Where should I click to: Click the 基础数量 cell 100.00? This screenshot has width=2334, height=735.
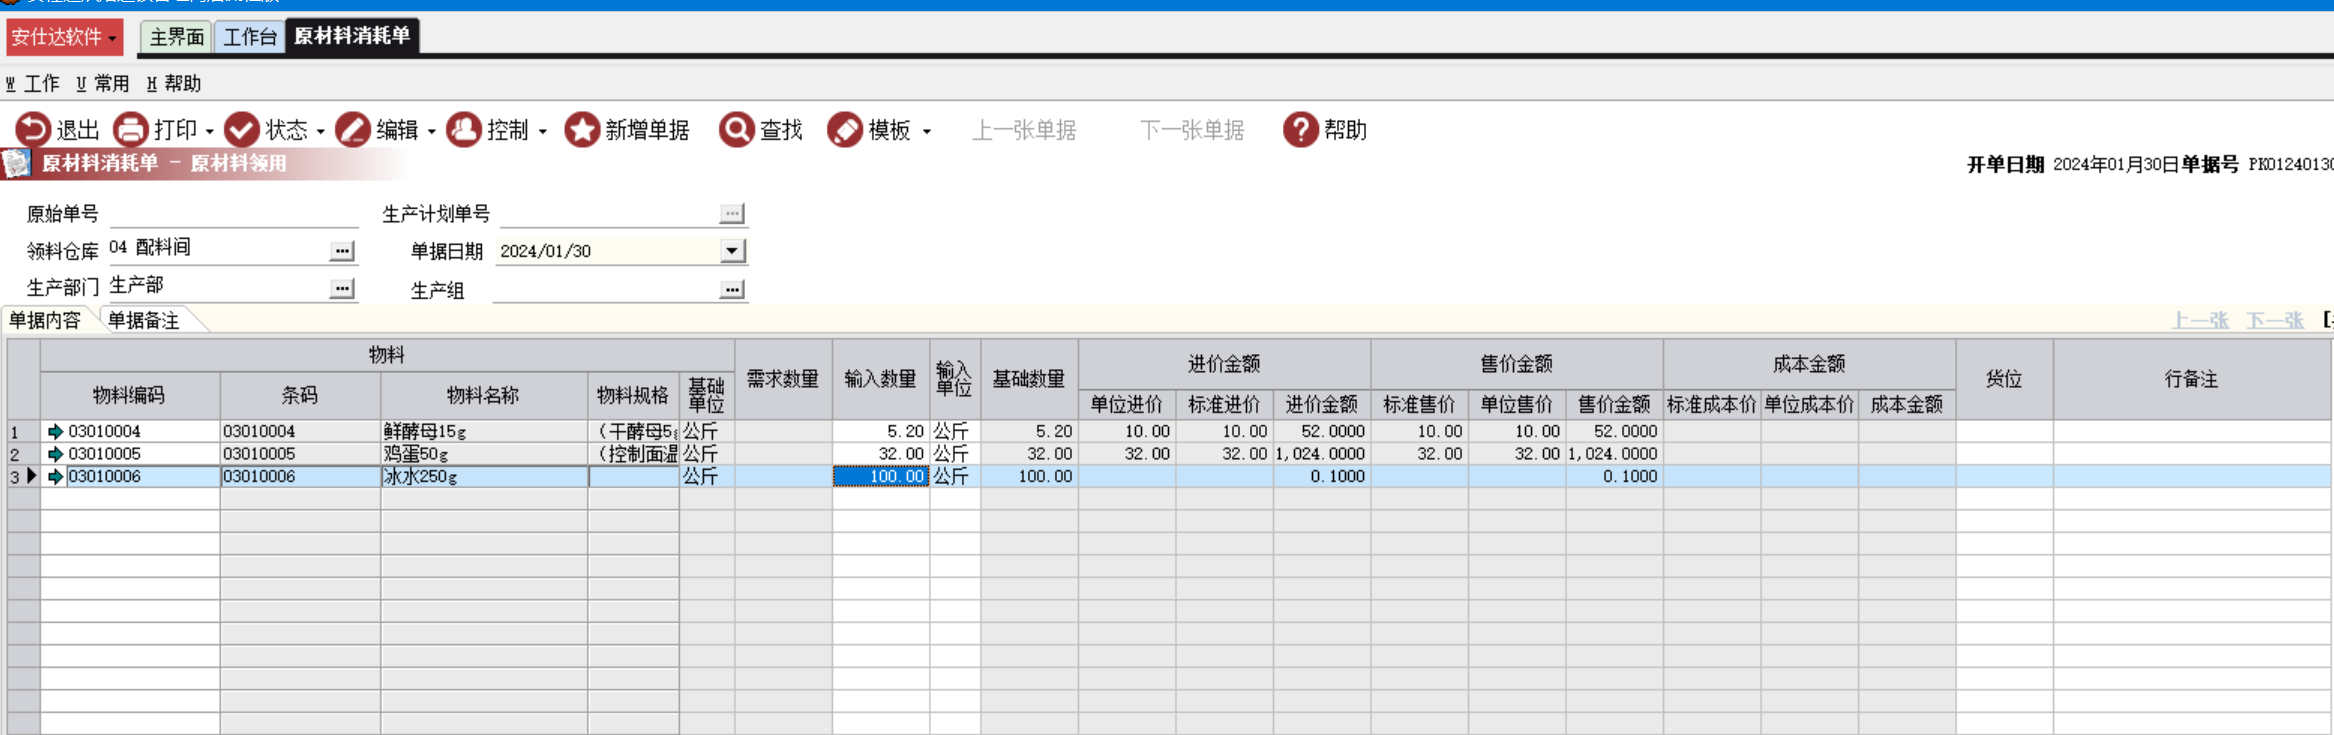[x=1029, y=477]
